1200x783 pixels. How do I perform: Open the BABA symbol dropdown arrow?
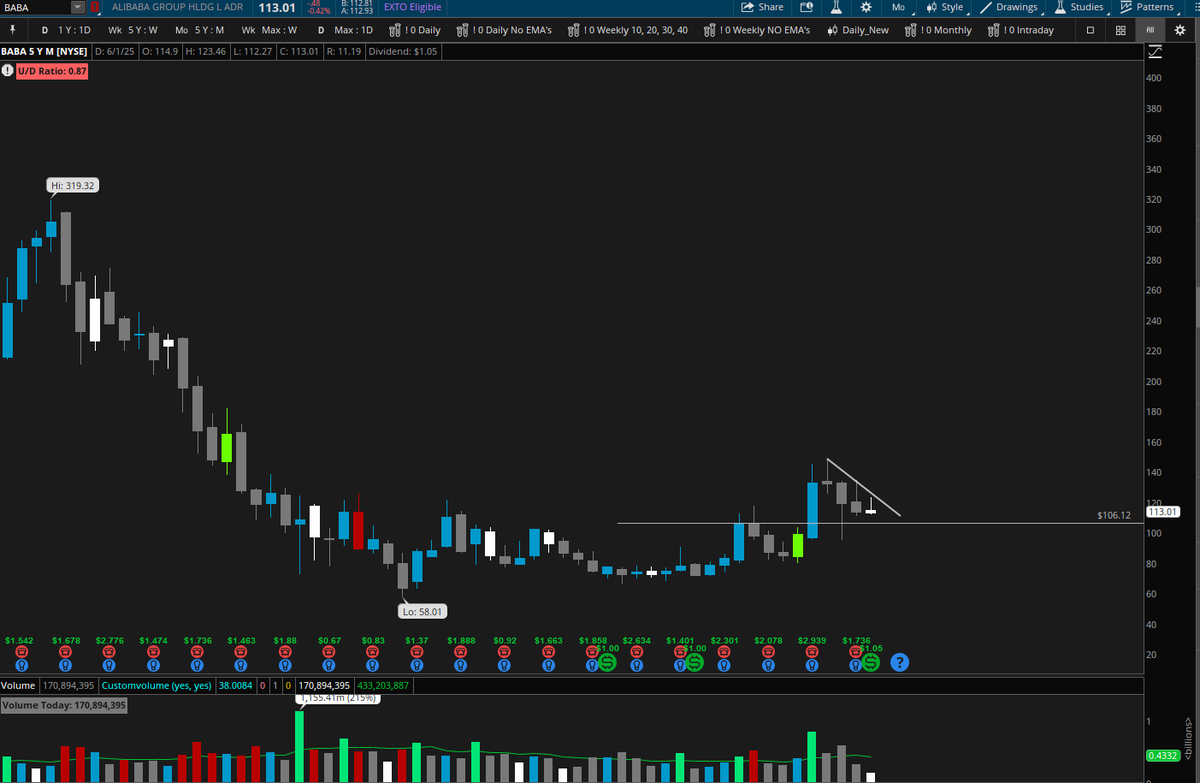(x=78, y=7)
